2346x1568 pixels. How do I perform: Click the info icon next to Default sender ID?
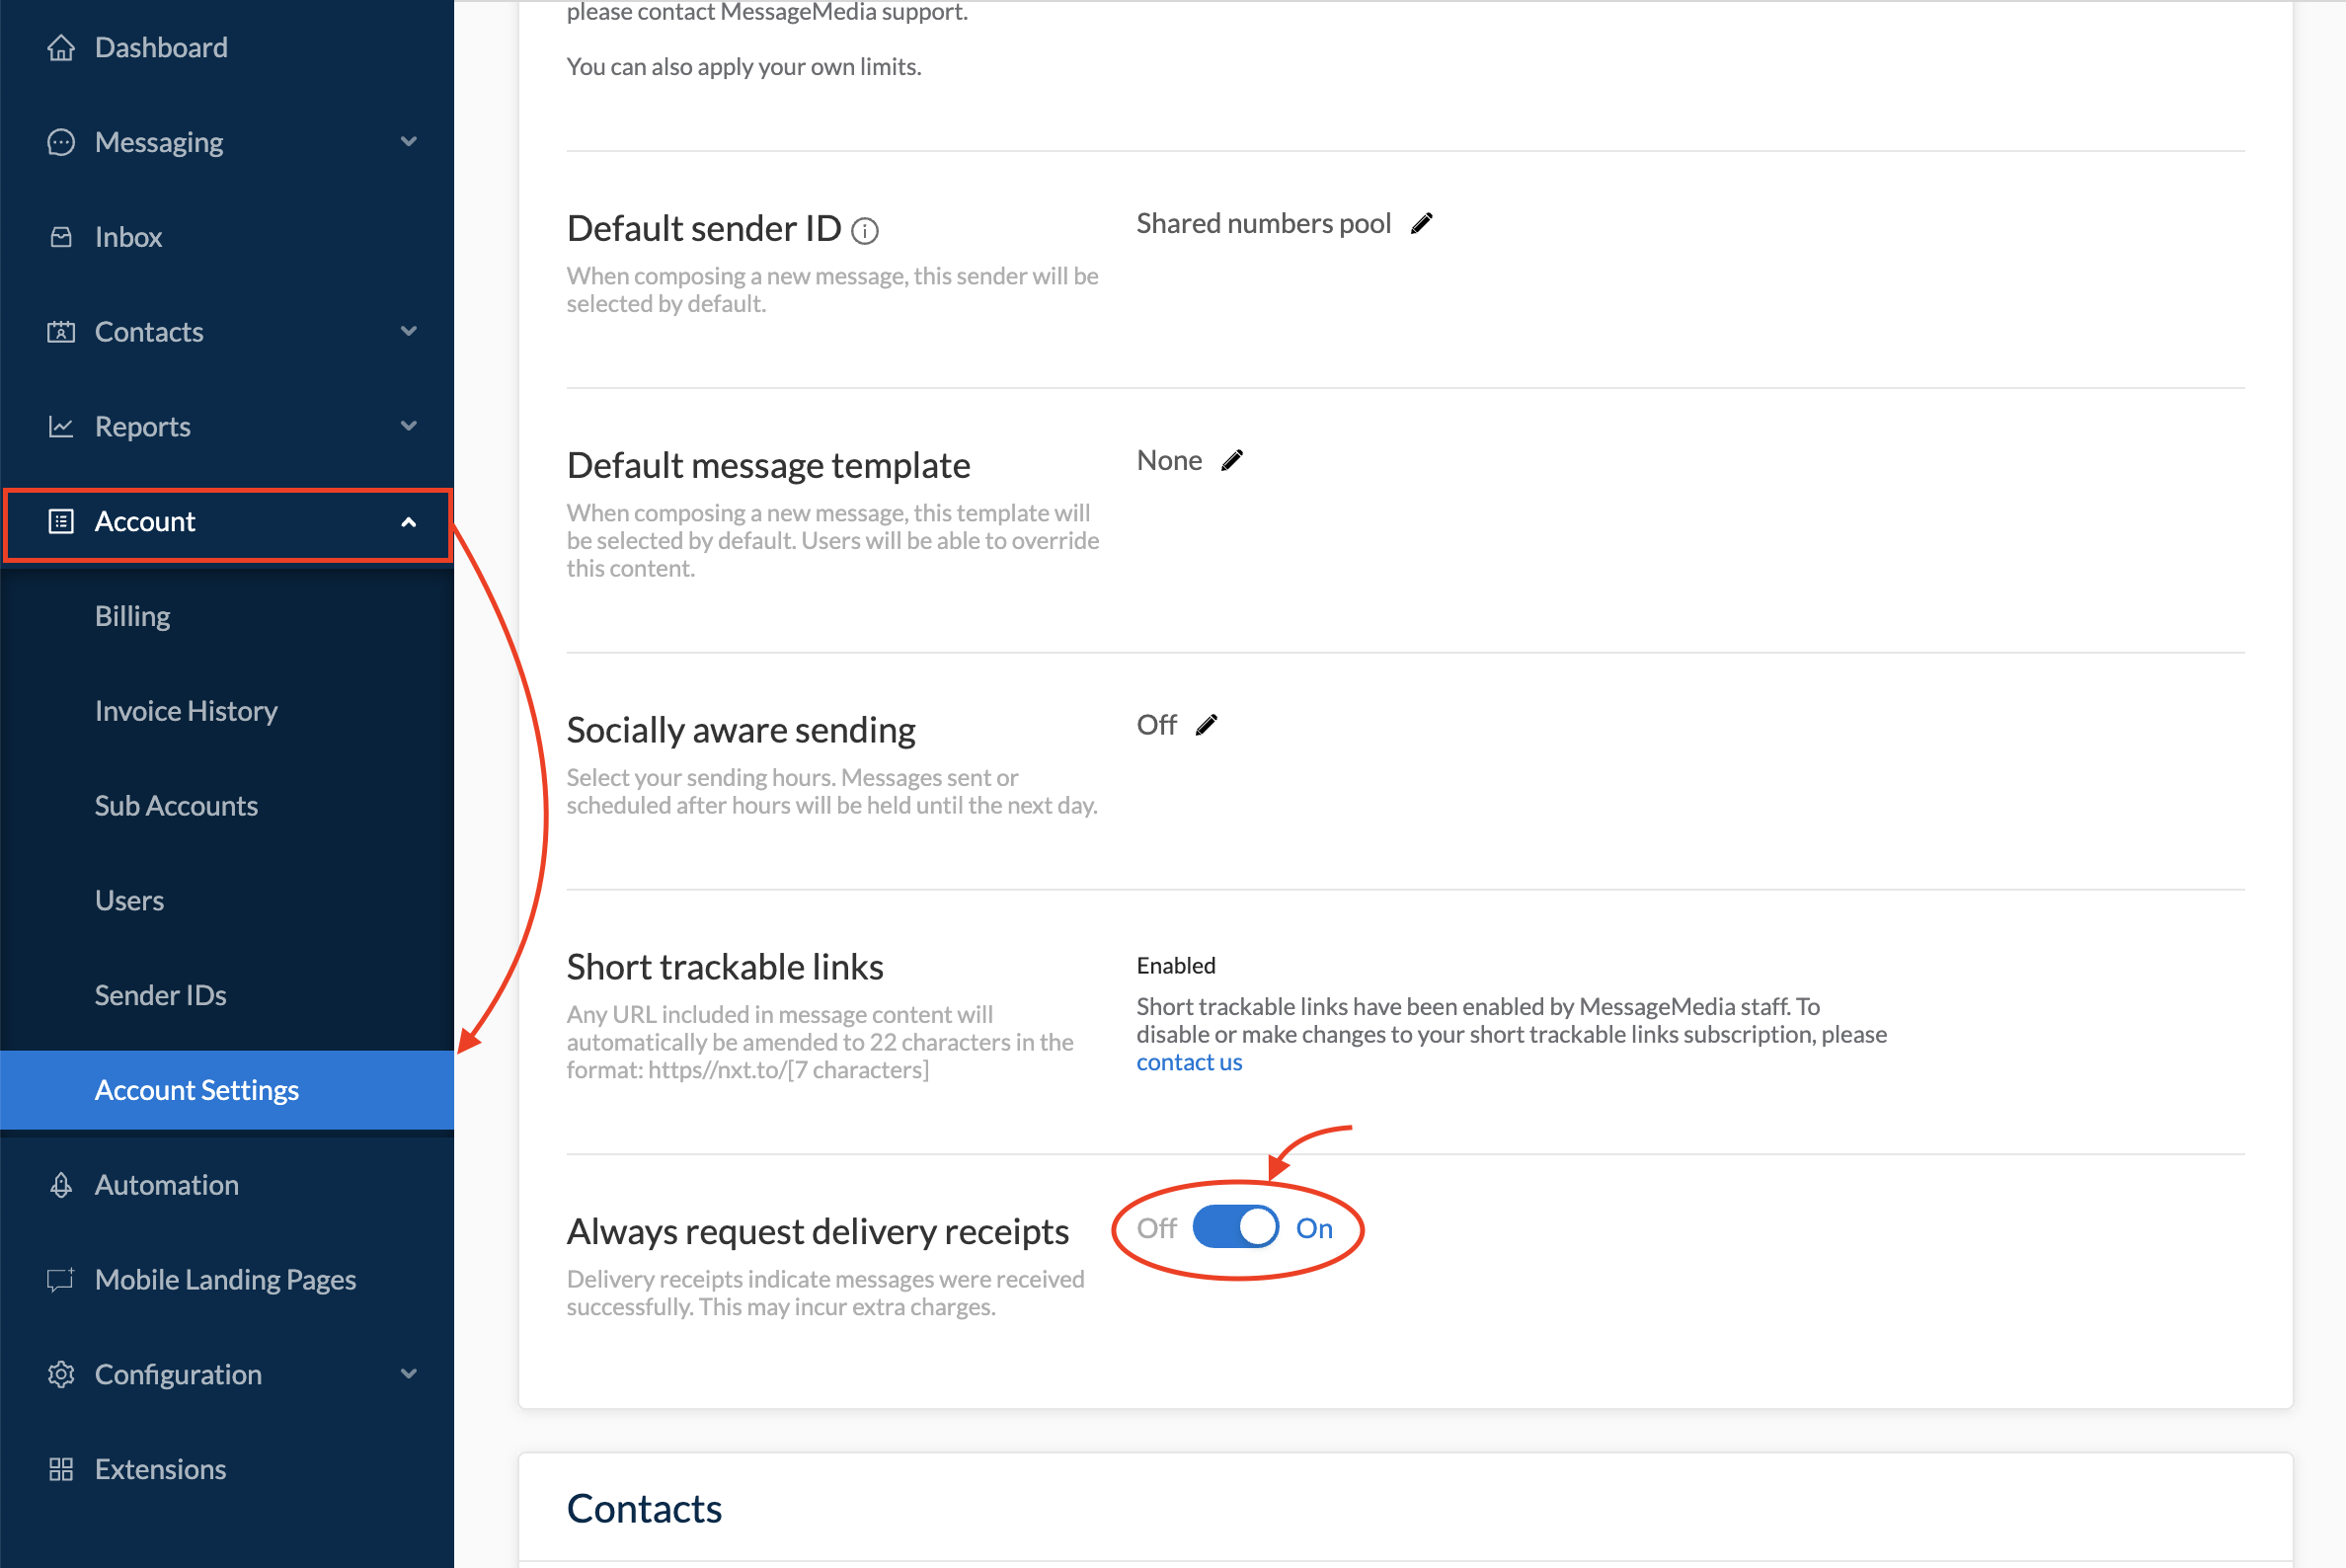[x=864, y=230]
